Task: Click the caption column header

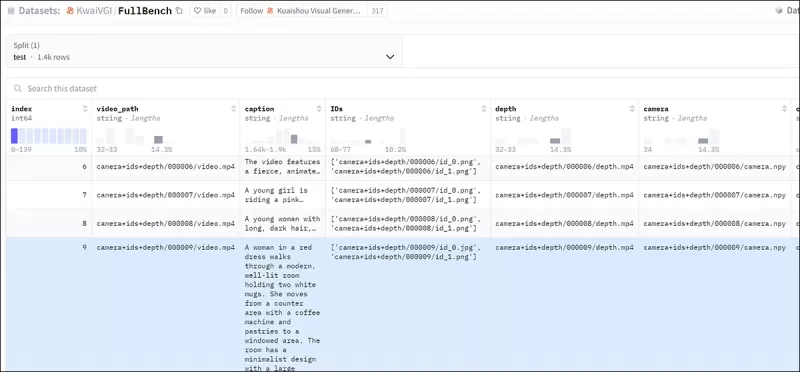Action: click(260, 109)
